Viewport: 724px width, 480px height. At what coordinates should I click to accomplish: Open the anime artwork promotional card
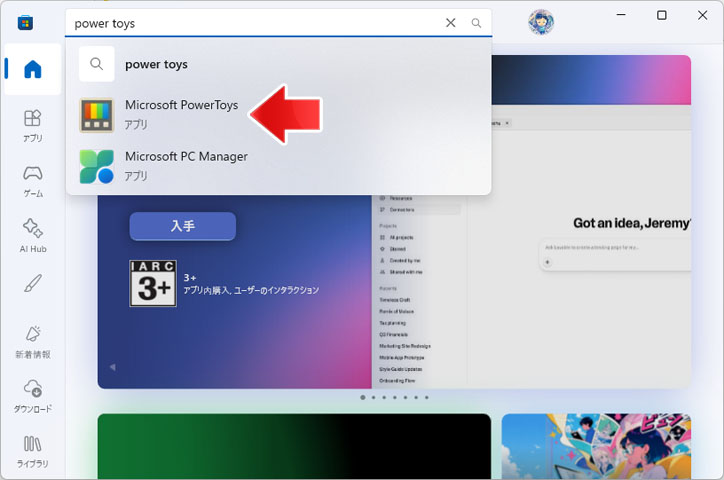click(596, 446)
